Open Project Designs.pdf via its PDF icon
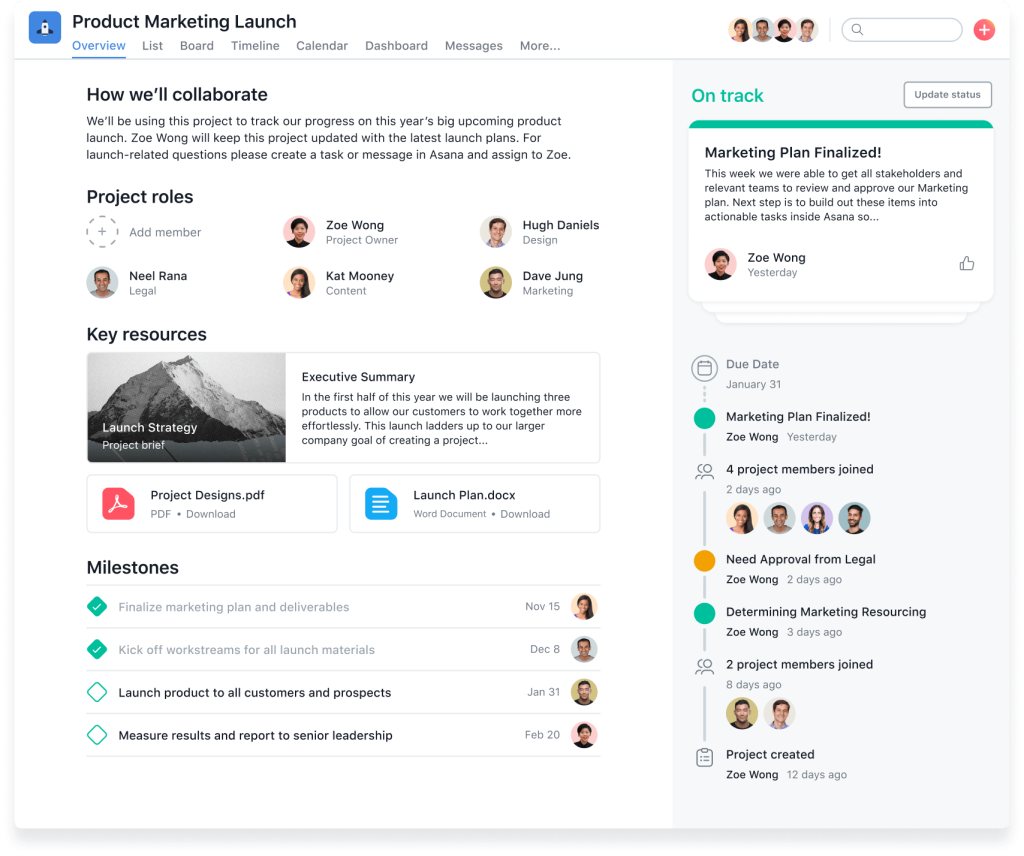1024x856 pixels. tap(118, 504)
